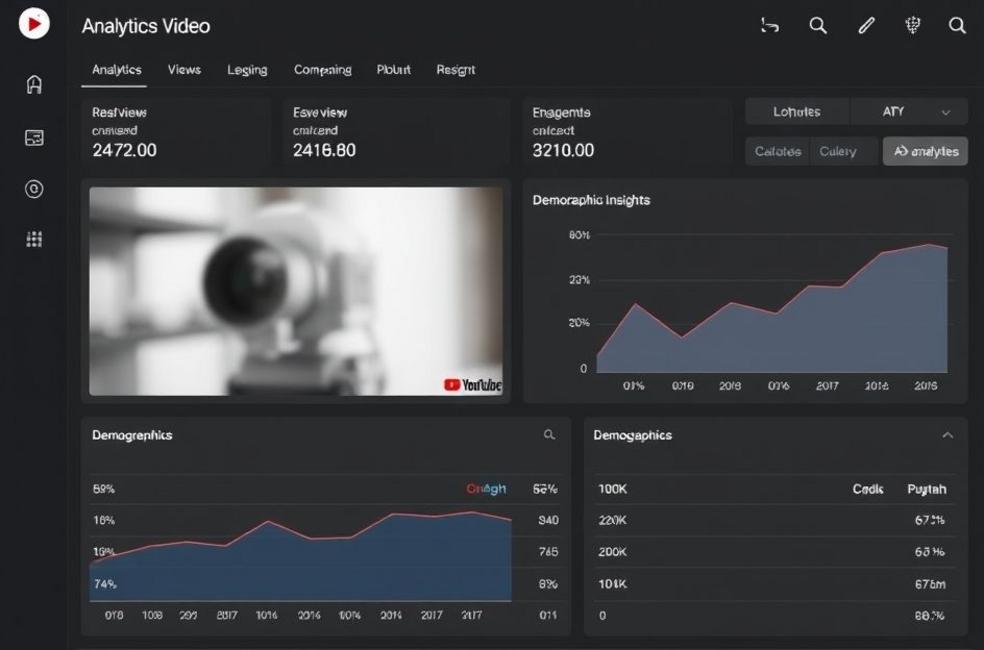Select the circular target icon in the sidebar
This screenshot has width=984, height=650.
[34, 189]
